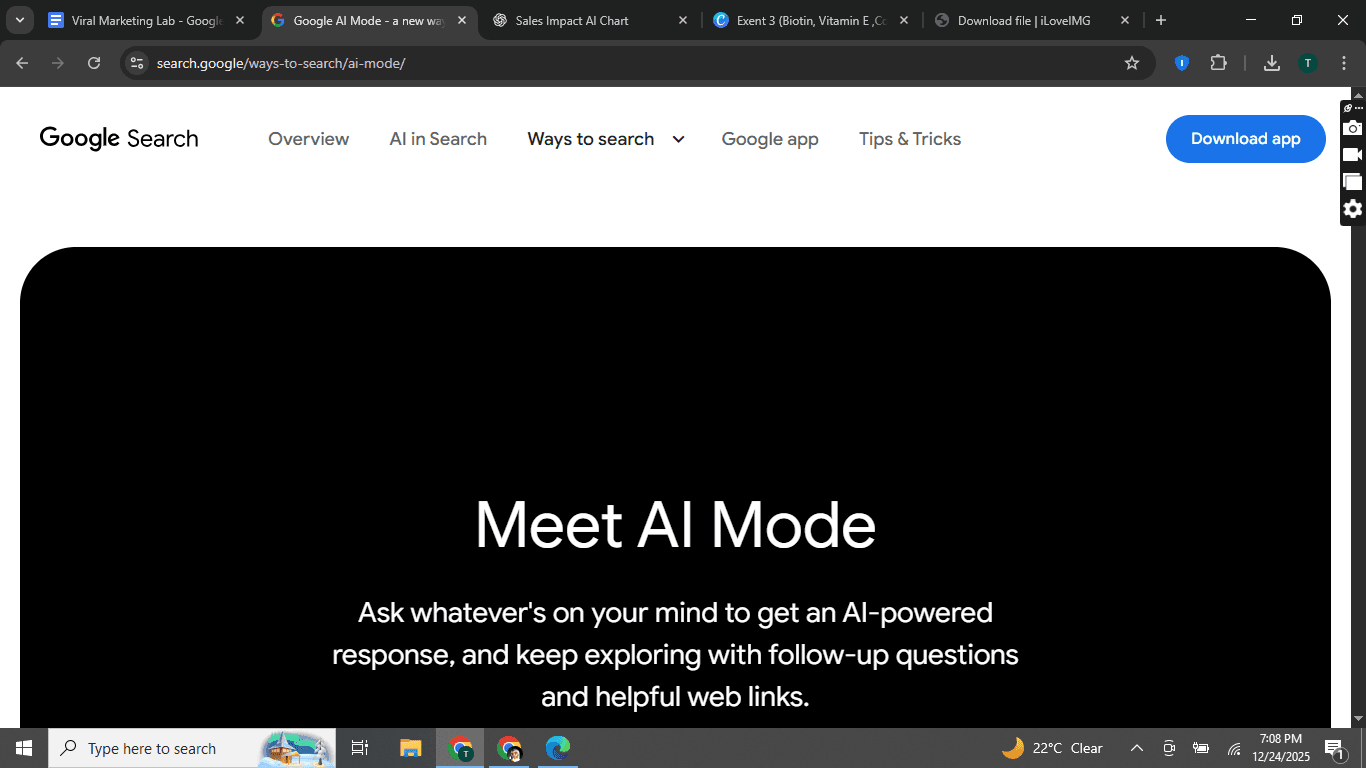Screen dimensions: 1366x768
Task: Open the weather 22°C Clear widget
Action: pos(1052,748)
